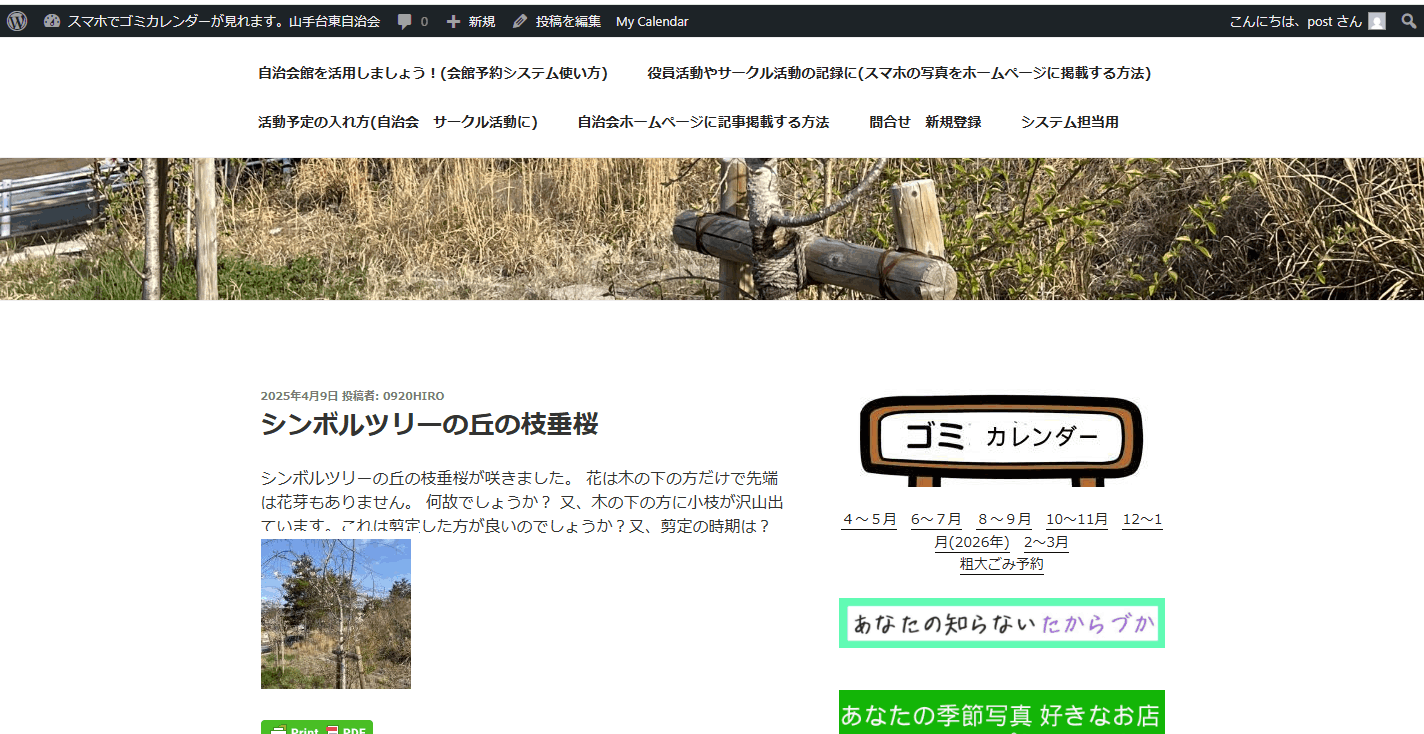Open the 4～5月 garbage calendar link
Image resolution: width=1424 pixels, height=734 pixels.
(x=869, y=519)
